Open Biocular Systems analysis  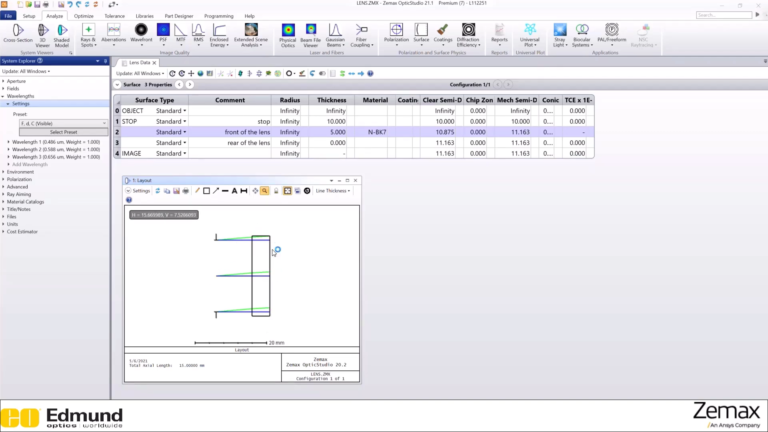pyautogui.click(x=582, y=35)
